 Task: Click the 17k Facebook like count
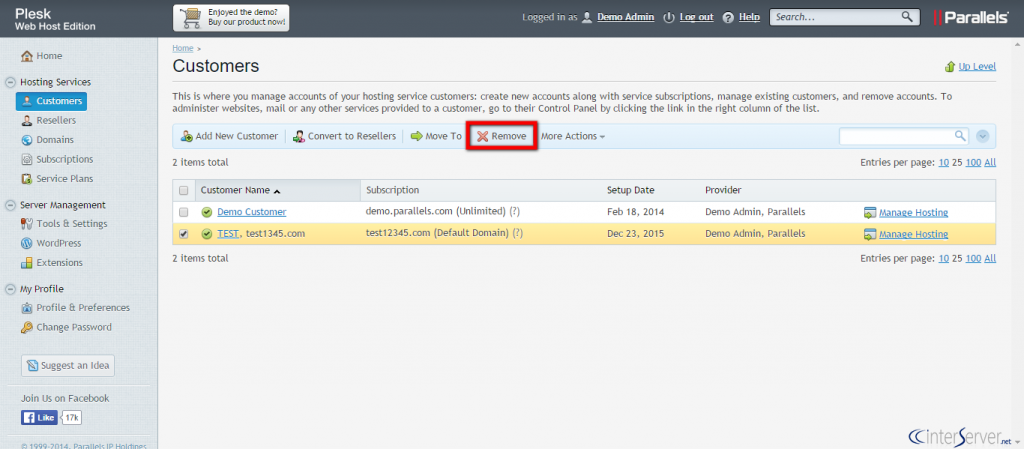click(72, 418)
